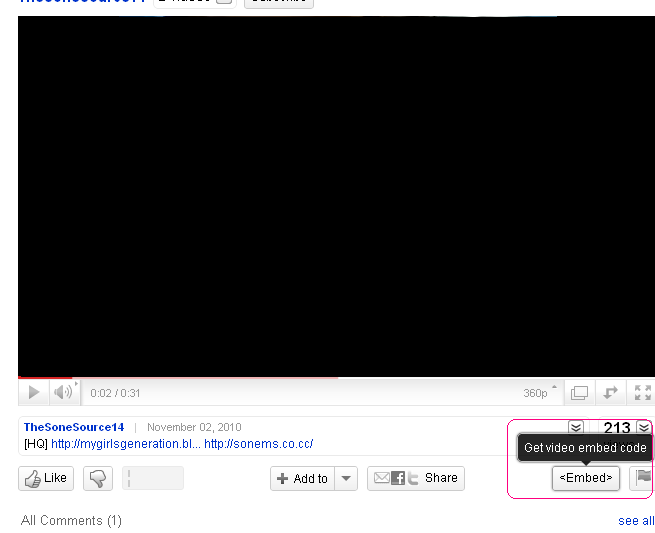Play the video with the play button

click(34, 393)
